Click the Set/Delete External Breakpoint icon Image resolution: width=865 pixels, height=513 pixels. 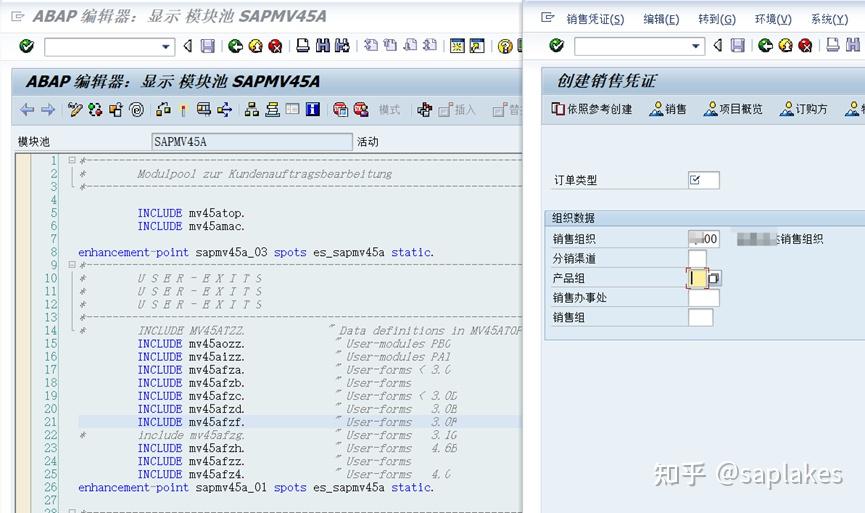point(361,110)
